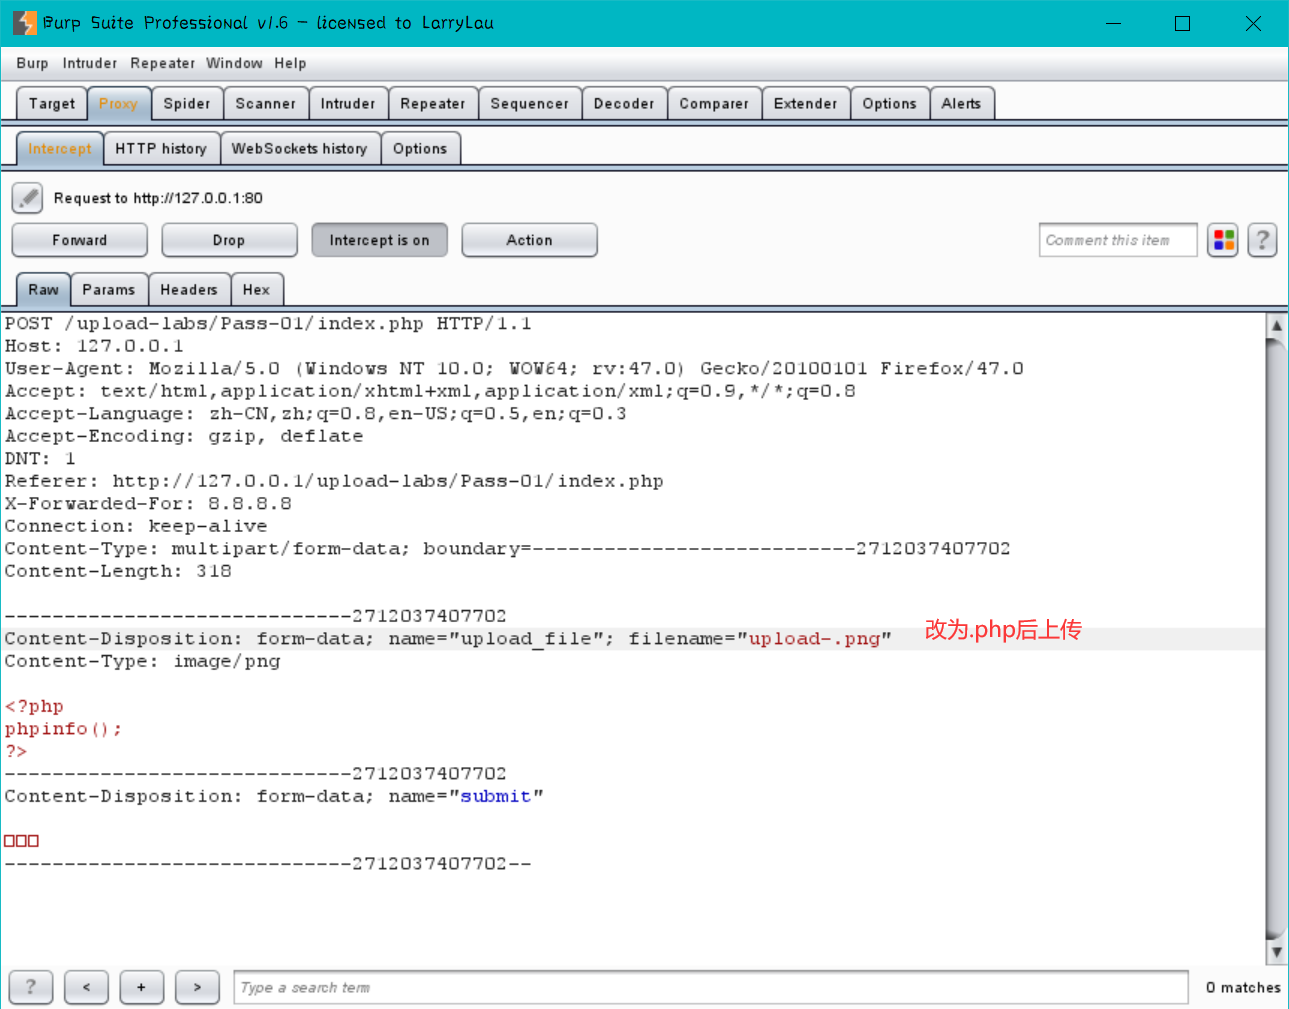Image resolution: width=1289 pixels, height=1009 pixels.
Task: Click the vertical scrollbar thumb
Action: coord(1276,640)
